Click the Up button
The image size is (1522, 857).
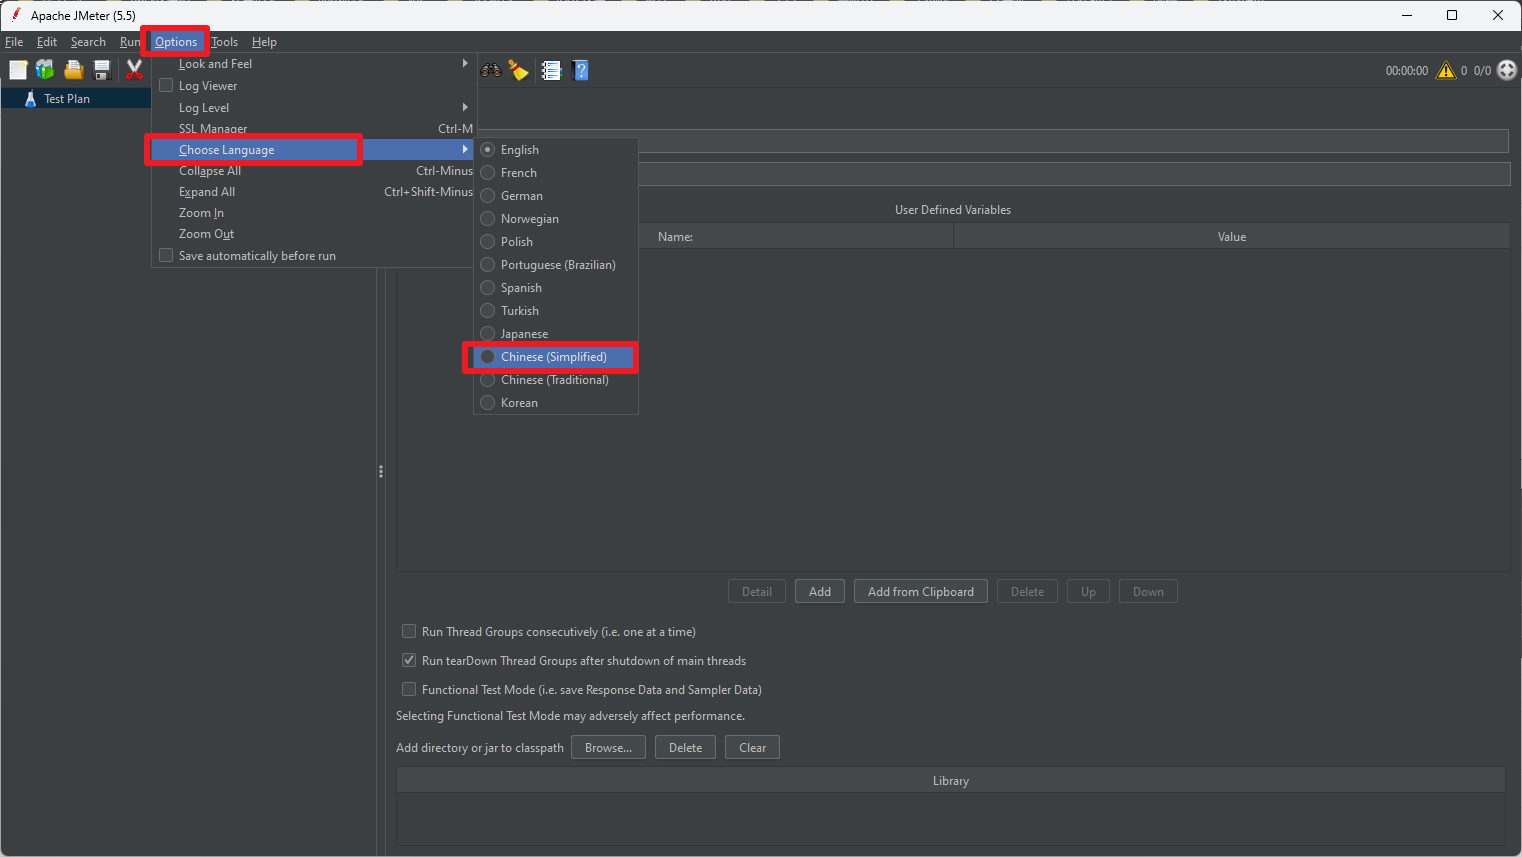[1088, 592]
